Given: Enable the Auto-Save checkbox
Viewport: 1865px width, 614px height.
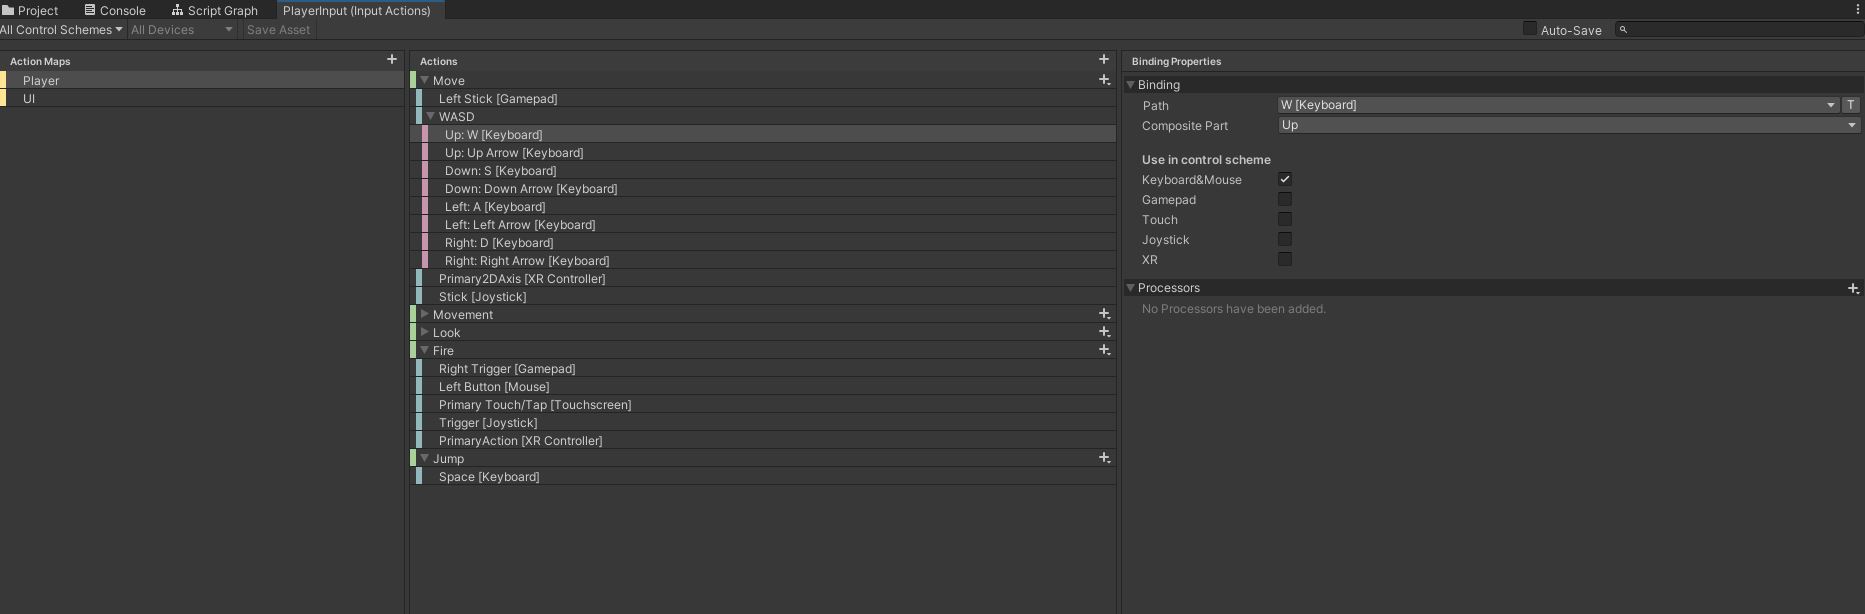Looking at the screenshot, I should point(1529,29).
